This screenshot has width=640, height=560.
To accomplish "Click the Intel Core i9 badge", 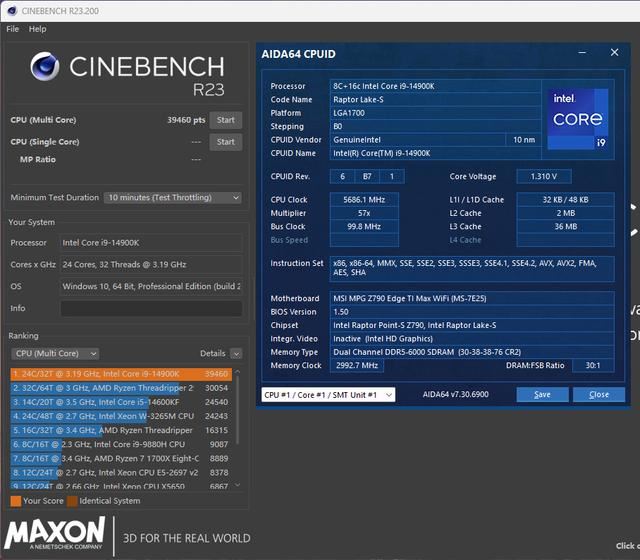I will 578,119.
